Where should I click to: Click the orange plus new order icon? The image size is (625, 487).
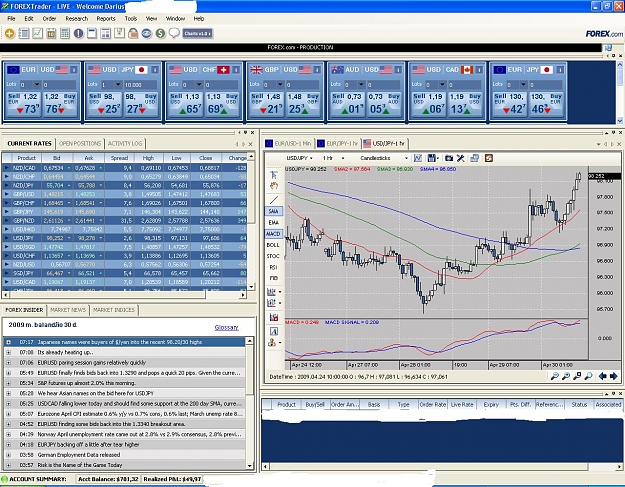(x=10, y=33)
